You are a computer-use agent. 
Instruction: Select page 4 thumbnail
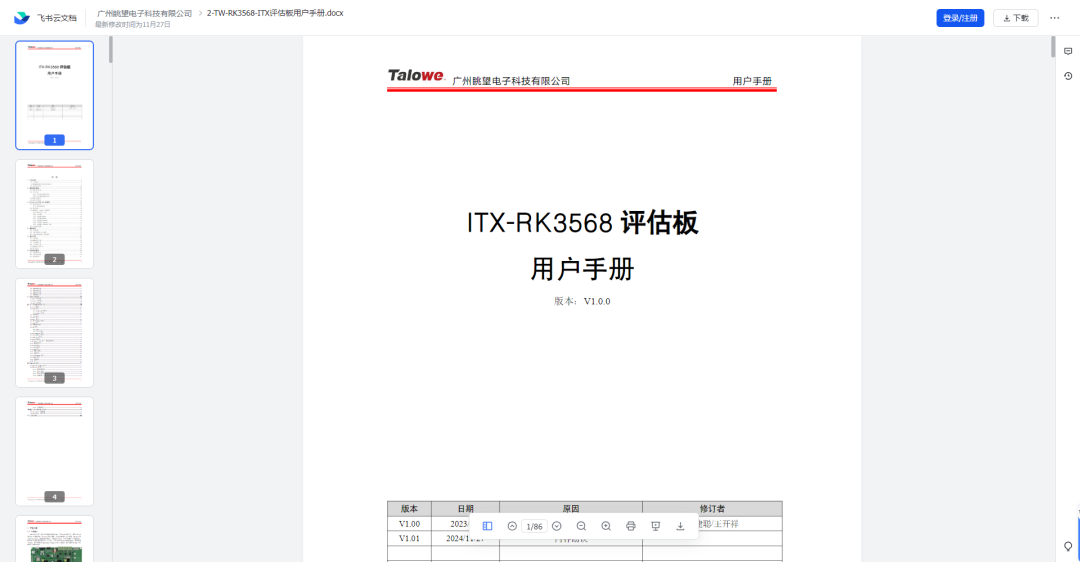coord(54,451)
